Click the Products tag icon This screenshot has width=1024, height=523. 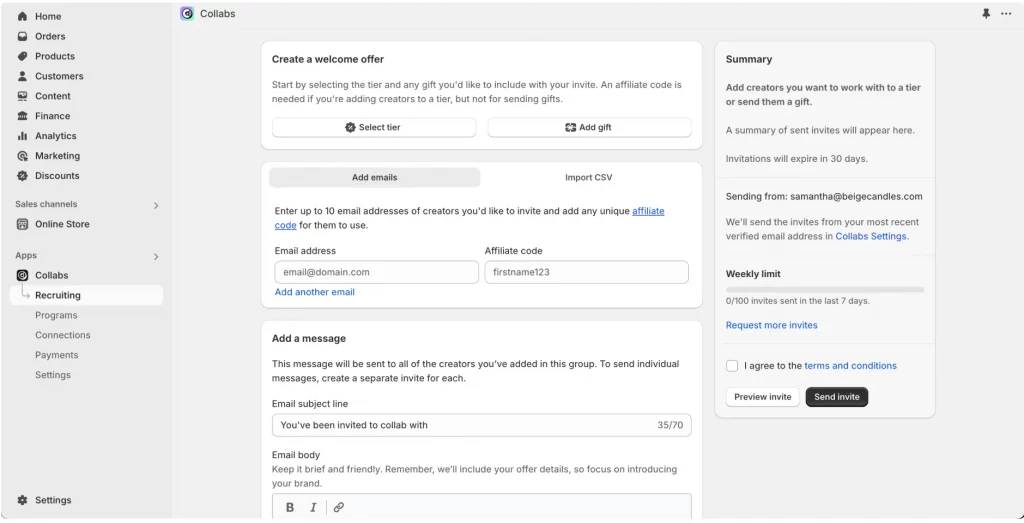[x=22, y=56]
